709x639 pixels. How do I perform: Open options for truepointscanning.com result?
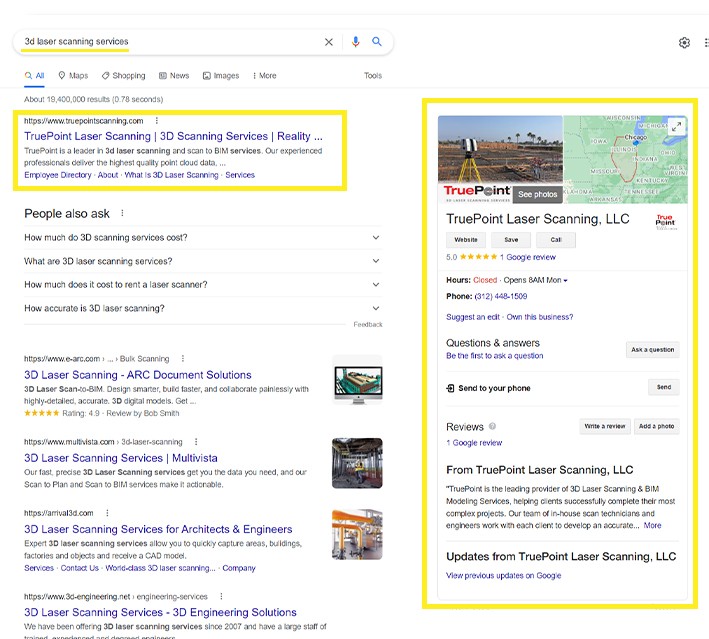(x=157, y=121)
